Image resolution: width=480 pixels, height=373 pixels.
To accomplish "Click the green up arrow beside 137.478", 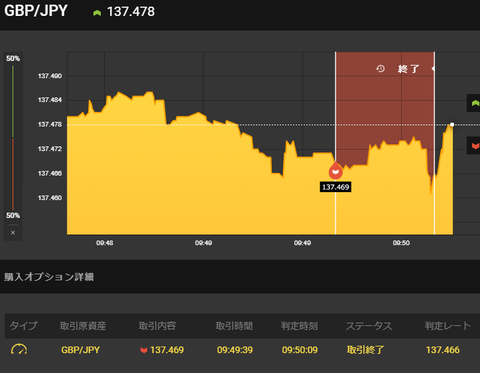I will (97, 13).
